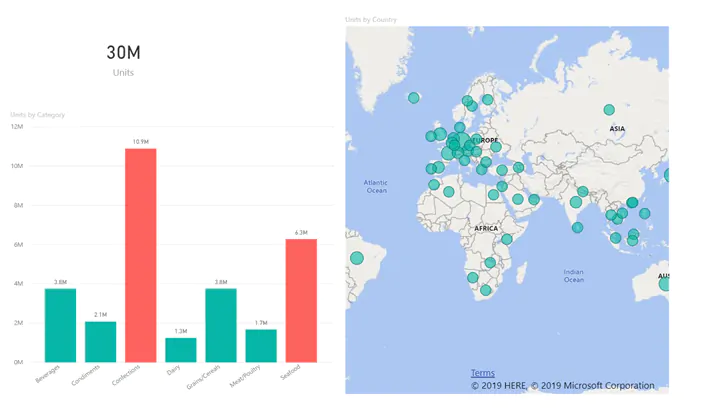Select the red Confections bar
The image size is (720, 410).
(x=141, y=255)
